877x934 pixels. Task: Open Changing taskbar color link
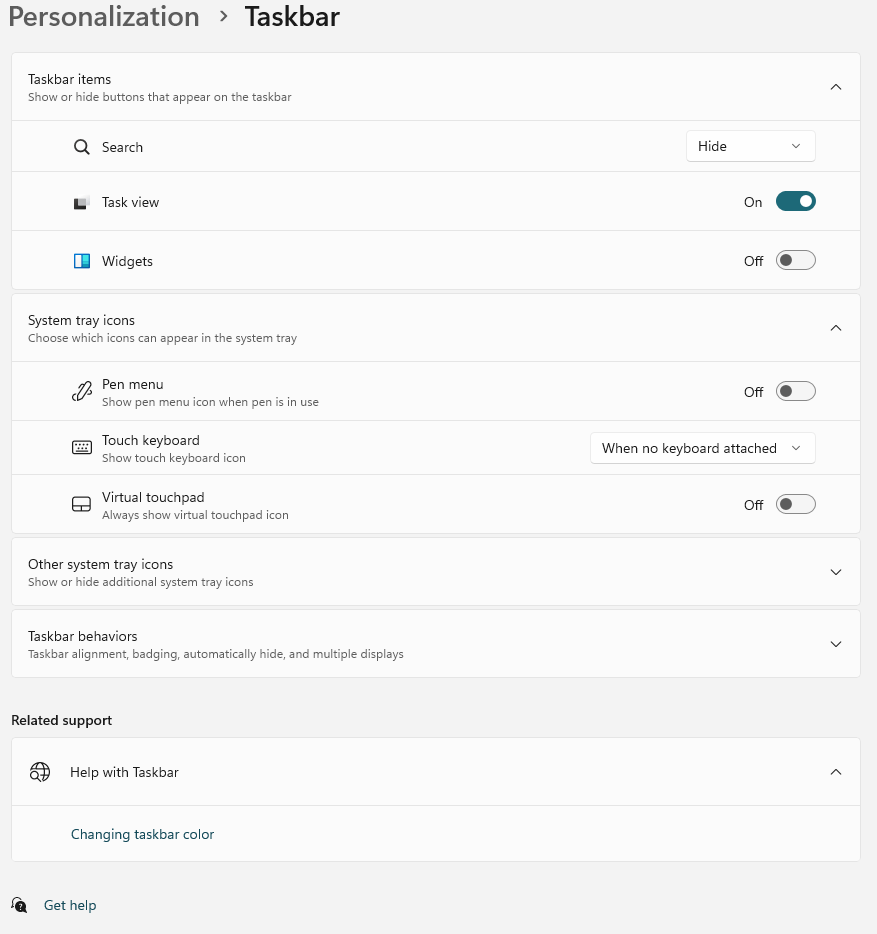[142, 834]
